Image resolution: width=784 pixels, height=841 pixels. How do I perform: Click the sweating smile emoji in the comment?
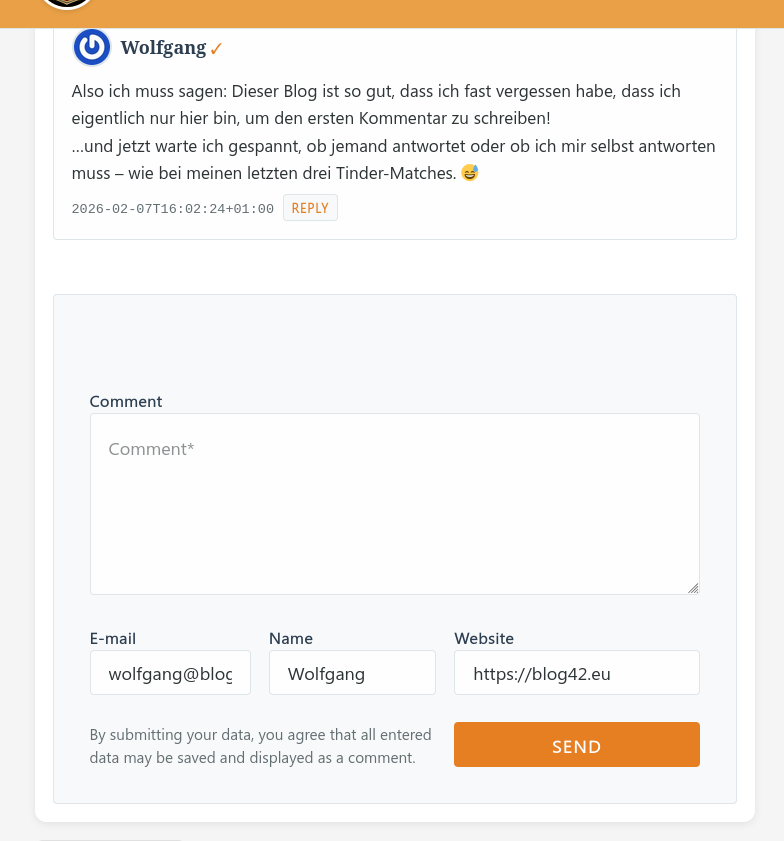tap(470, 173)
